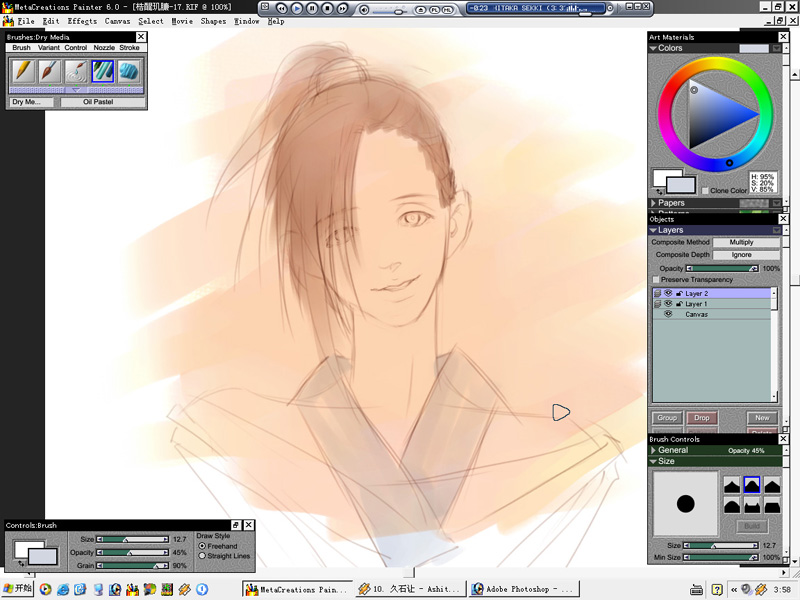
Task: Select Layer 1 in the layers list
Action: pos(714,304)
